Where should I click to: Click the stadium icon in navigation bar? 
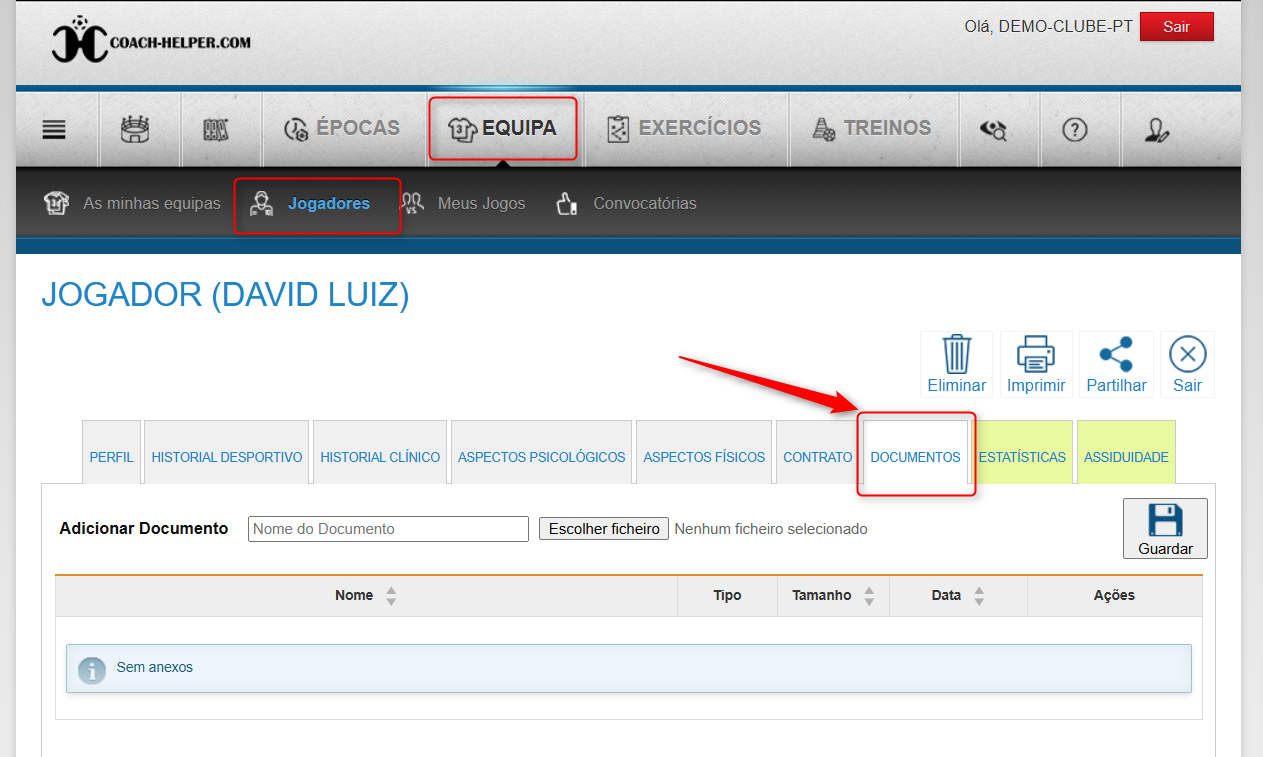point(134,129)
